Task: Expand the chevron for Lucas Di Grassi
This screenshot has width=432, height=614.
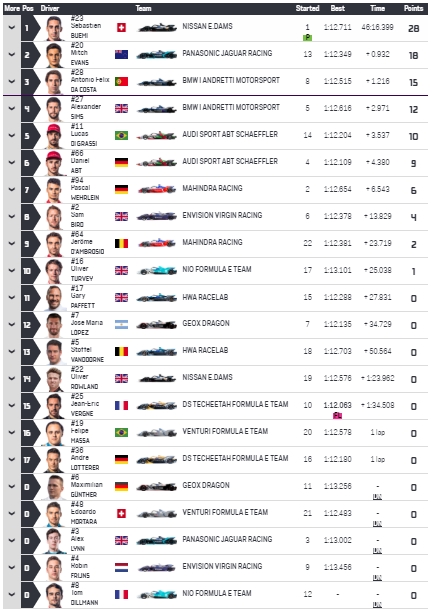Action: (x=12, y=135)
